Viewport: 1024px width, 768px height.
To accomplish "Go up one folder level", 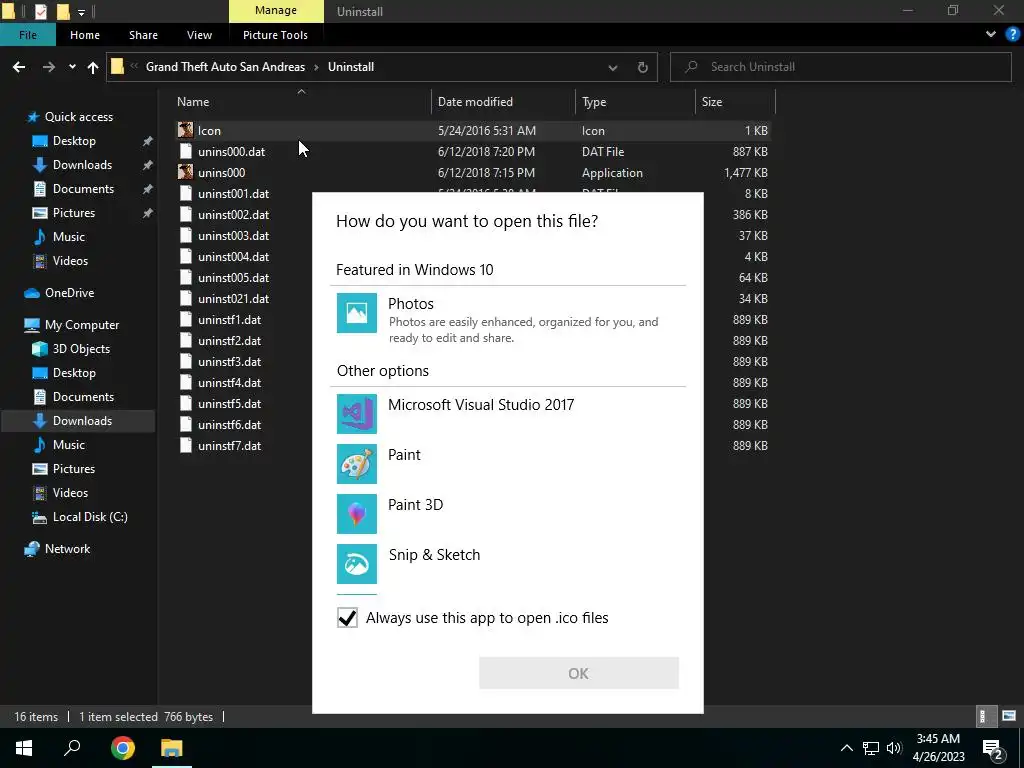I will pos(93,67).
